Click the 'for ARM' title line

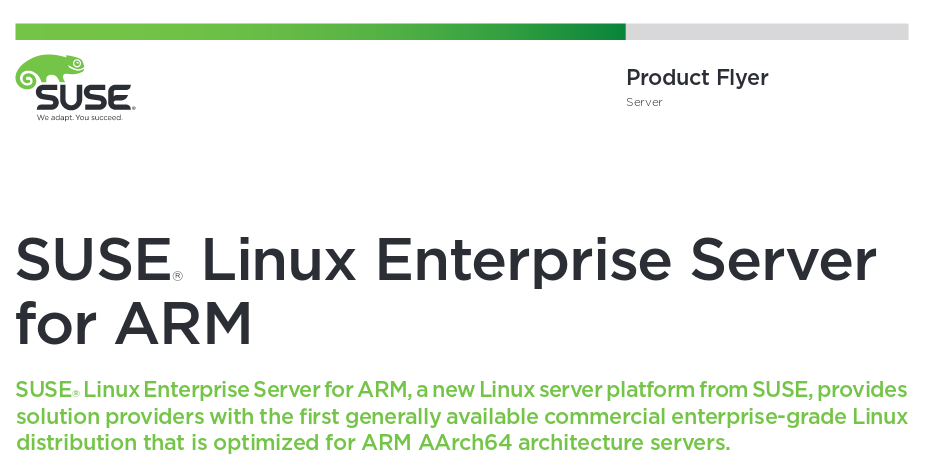(134, 323)
